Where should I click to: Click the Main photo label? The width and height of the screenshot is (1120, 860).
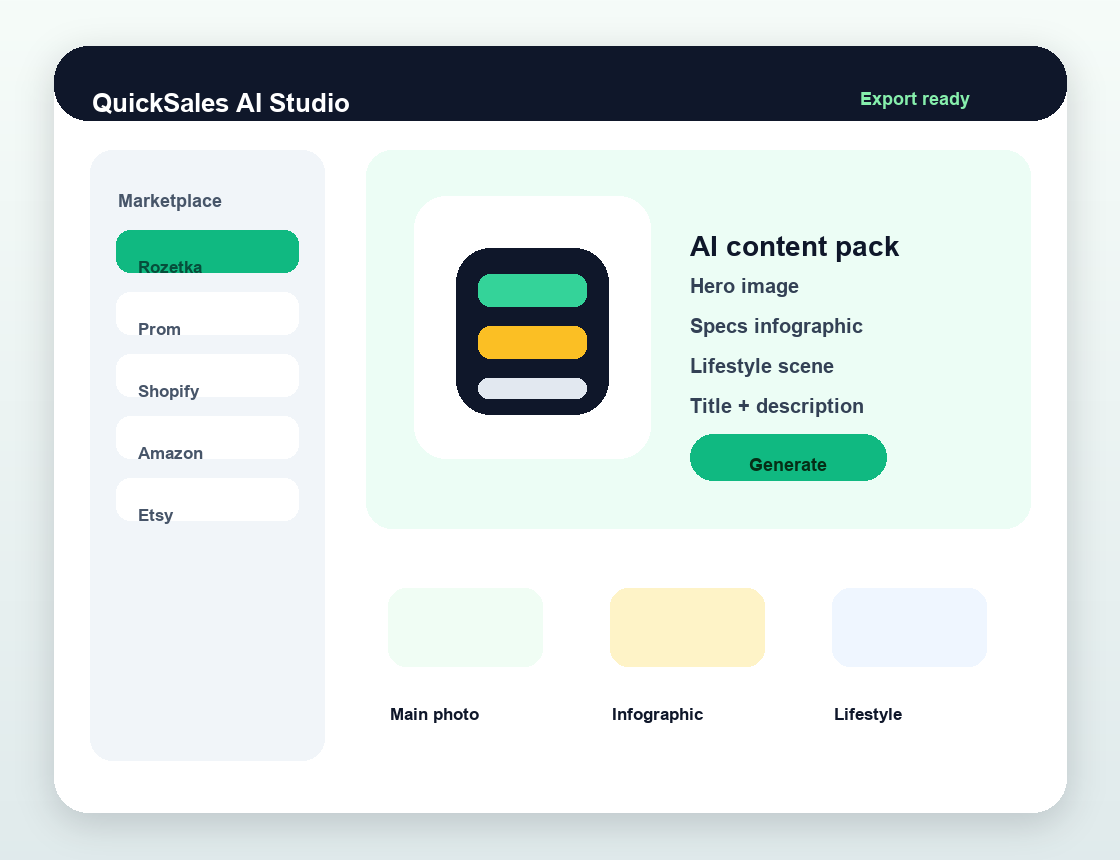(x=434, y=714)
